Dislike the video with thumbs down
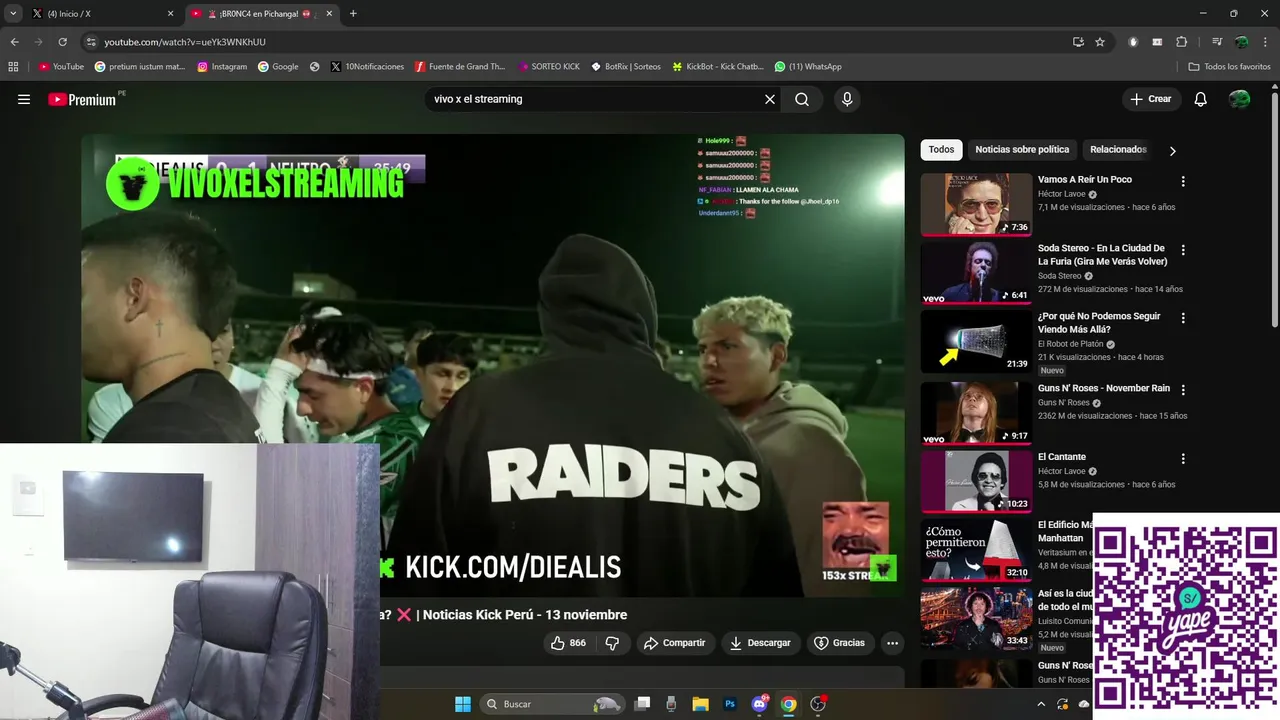Screen dimensions: 1280x720 coord(612,643)
